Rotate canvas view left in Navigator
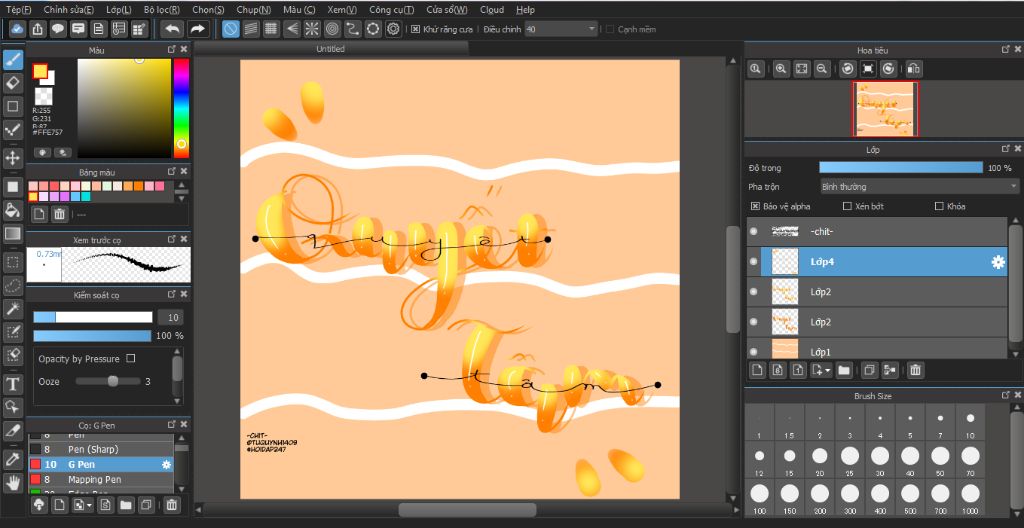The height and width of the screenshot is (528, 1024). pos(847,69)
